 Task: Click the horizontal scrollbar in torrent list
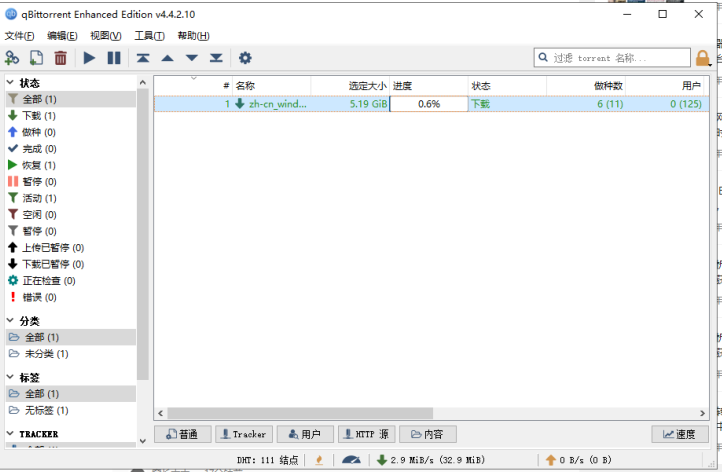[x=300, y=413]
